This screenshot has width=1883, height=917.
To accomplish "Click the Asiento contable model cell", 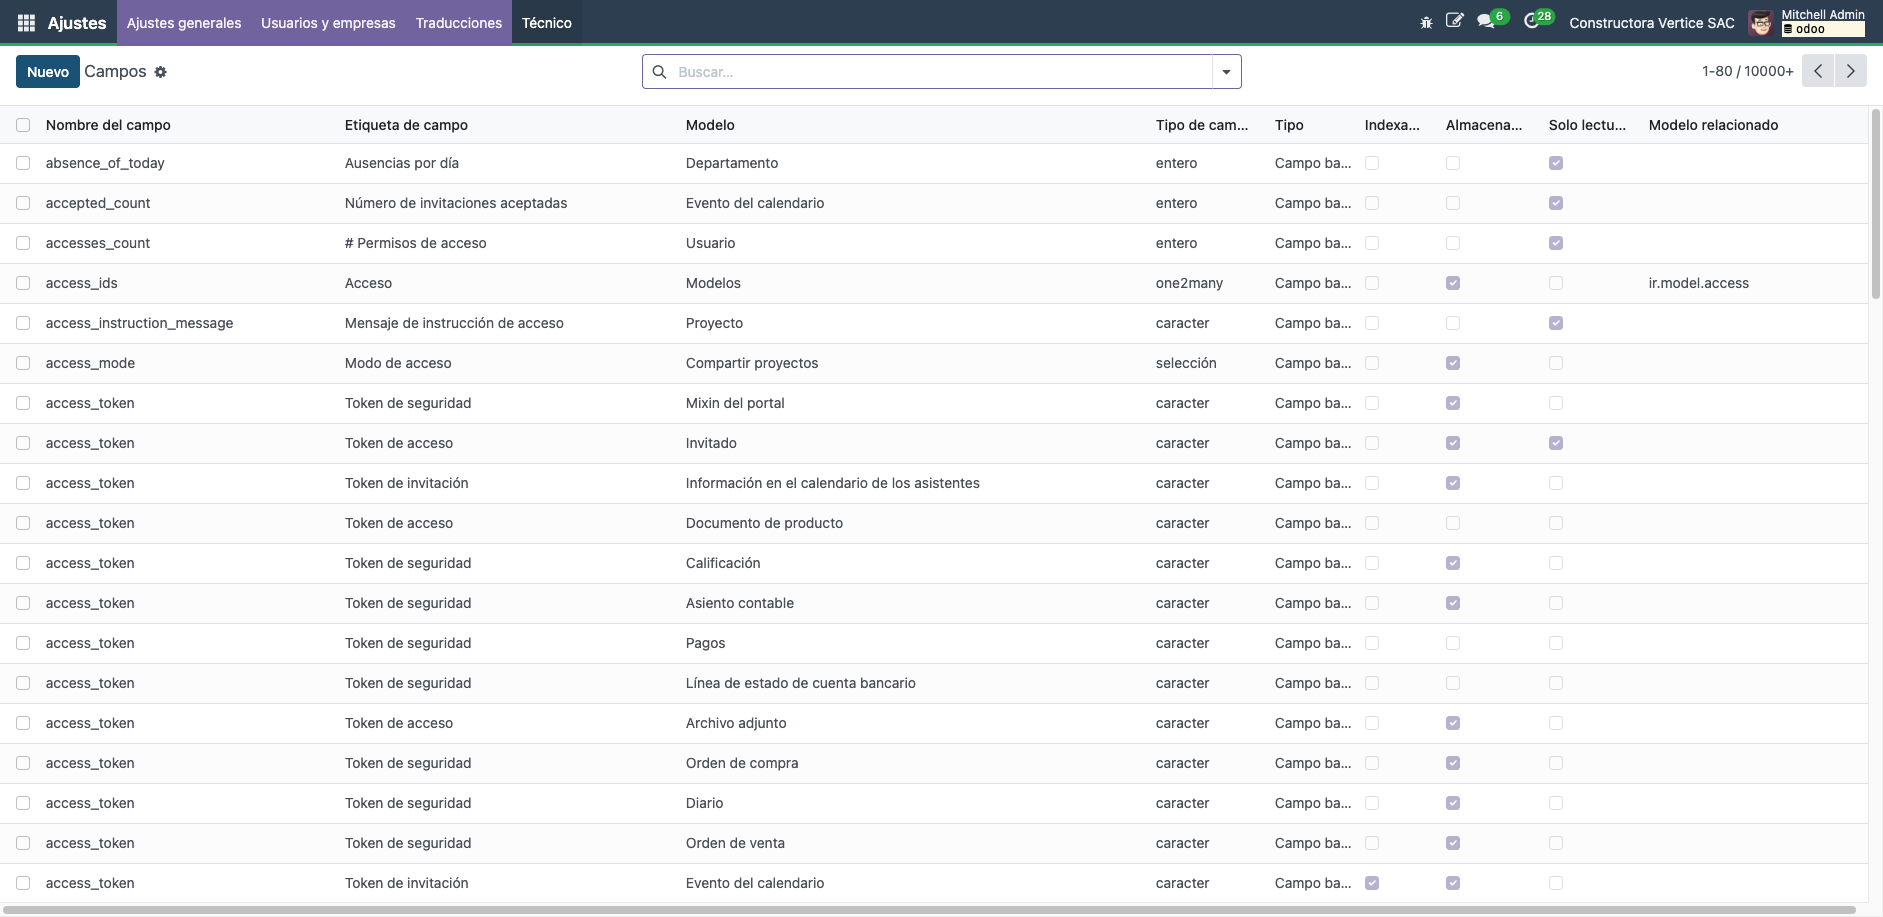I will (740, 603).
